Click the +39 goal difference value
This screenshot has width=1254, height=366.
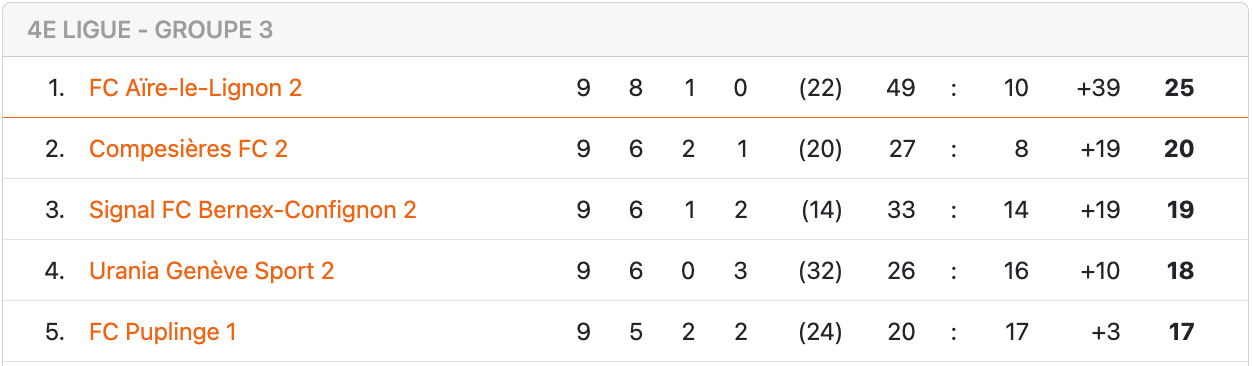point(1098,88)
